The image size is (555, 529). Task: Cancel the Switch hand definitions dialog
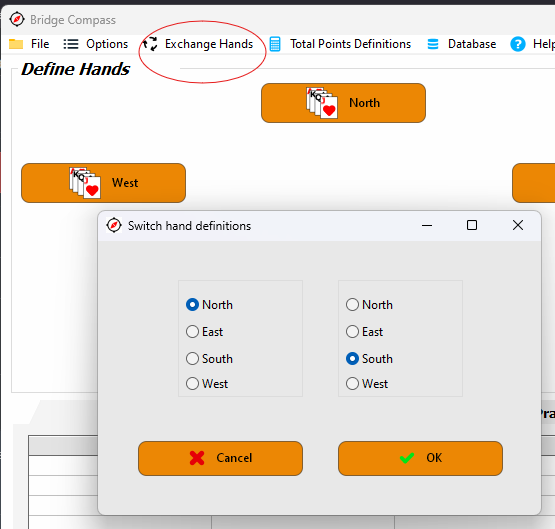coord(220,458)
